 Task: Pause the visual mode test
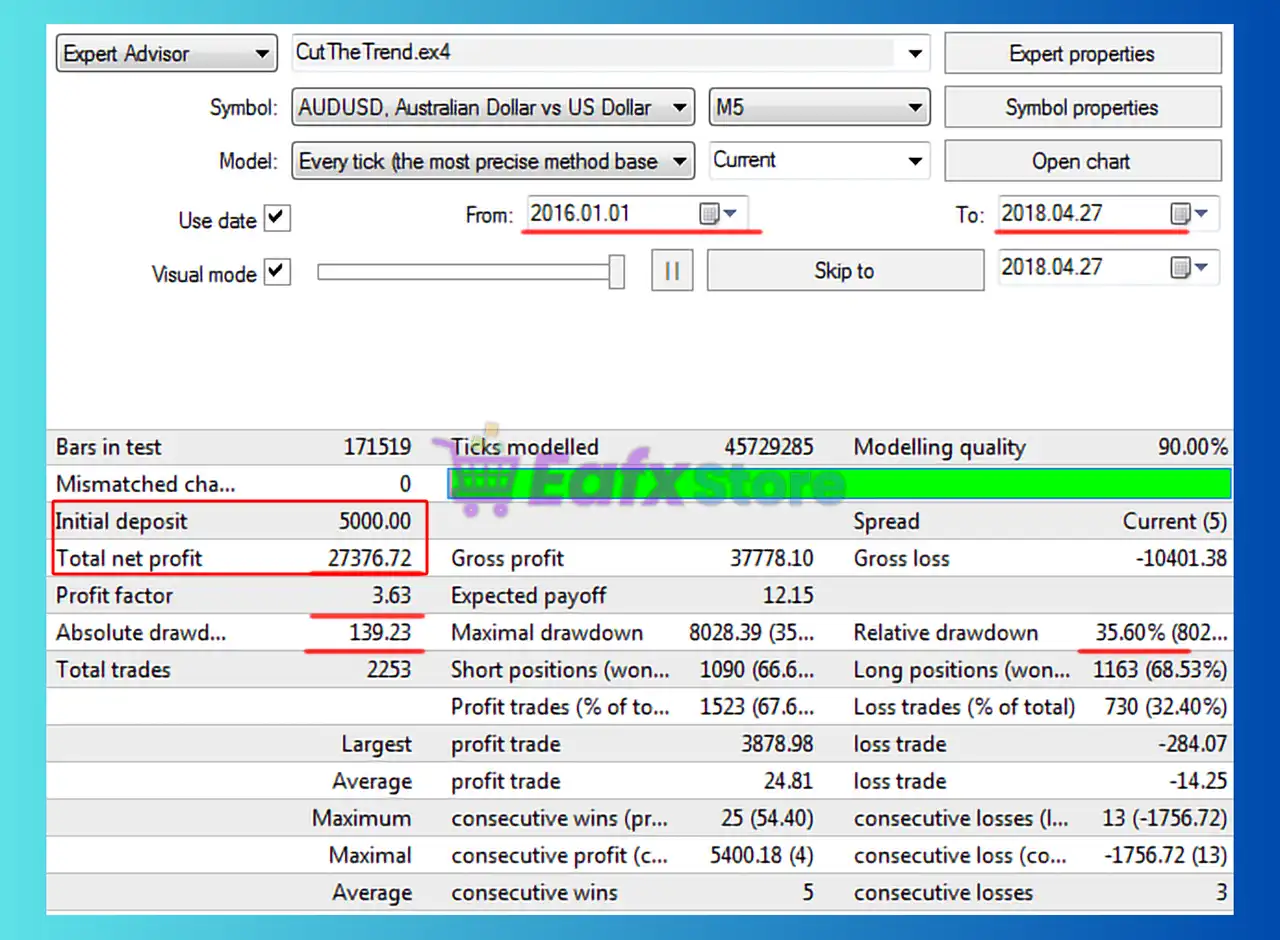tap(672, 271)
